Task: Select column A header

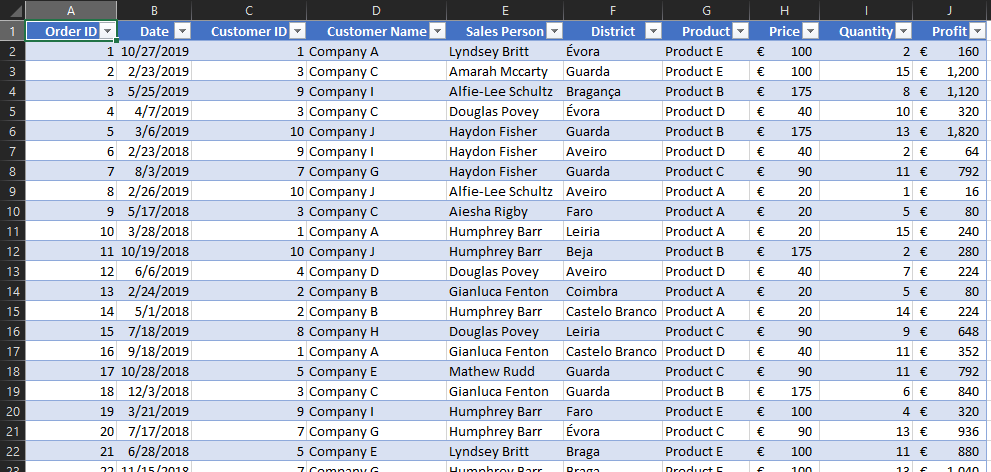Action: (71, 10)
